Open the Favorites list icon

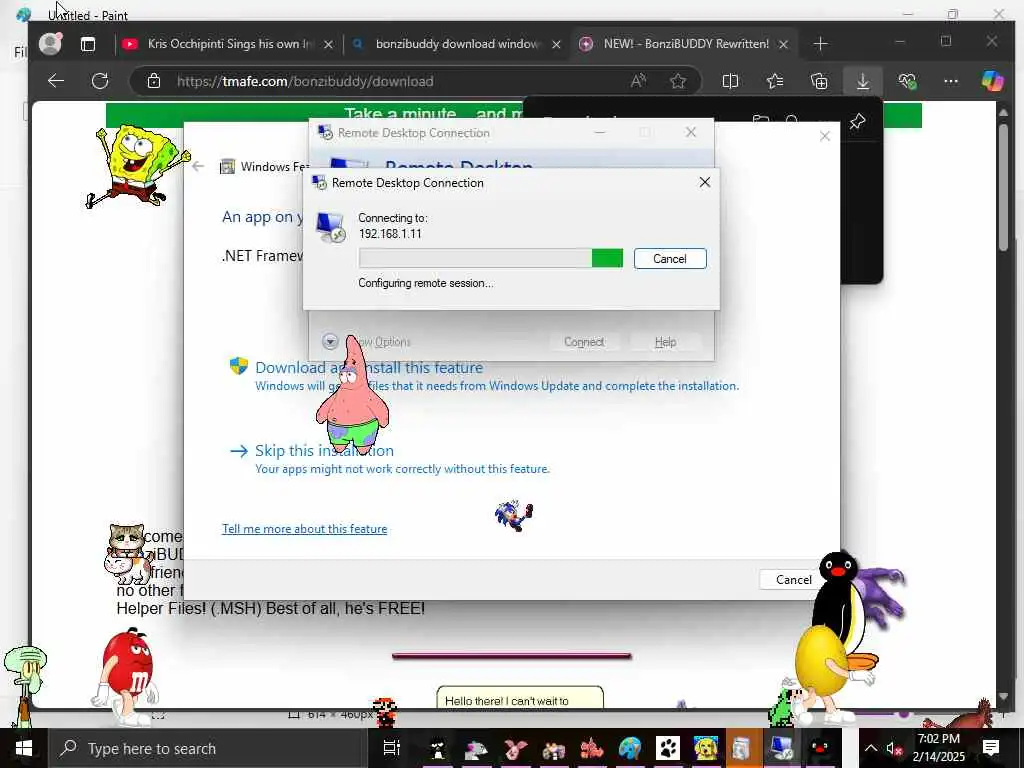[775, 81]
